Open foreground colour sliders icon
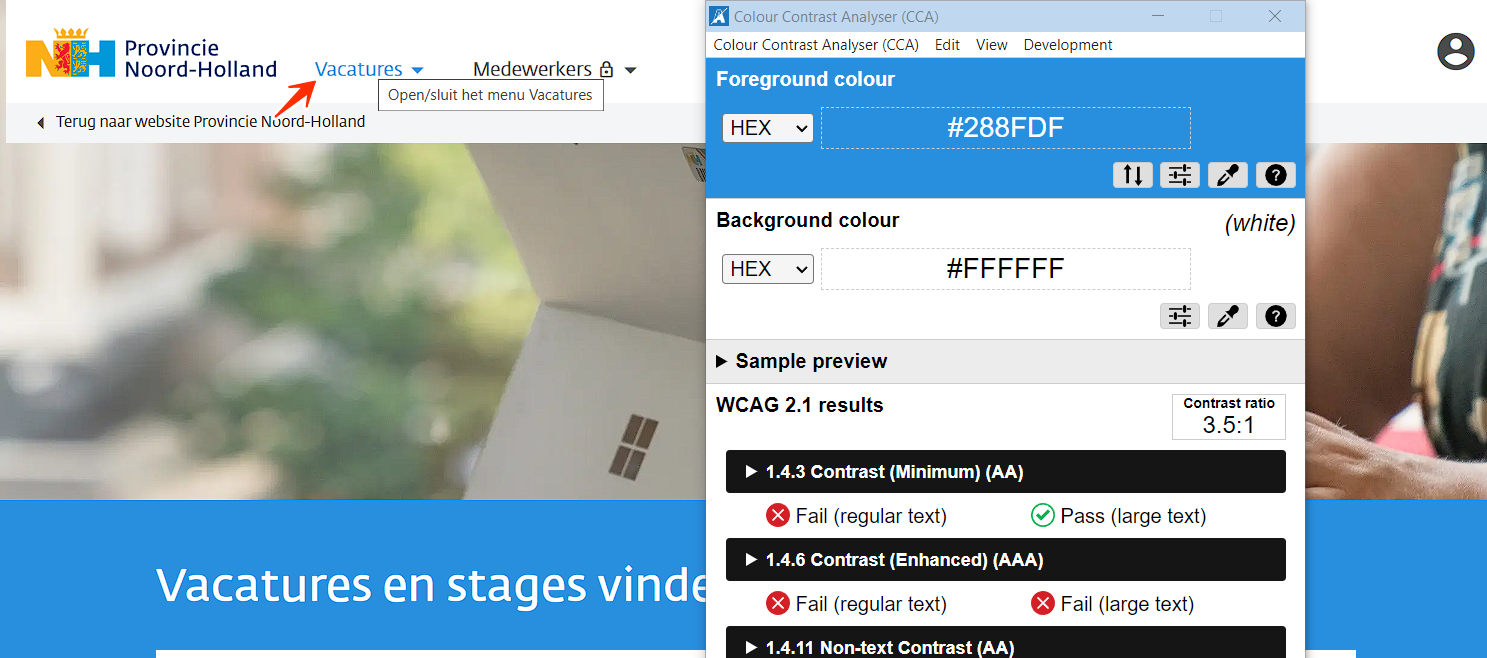This screenshot has width=1487, height=658. (x=1180, y=175)
